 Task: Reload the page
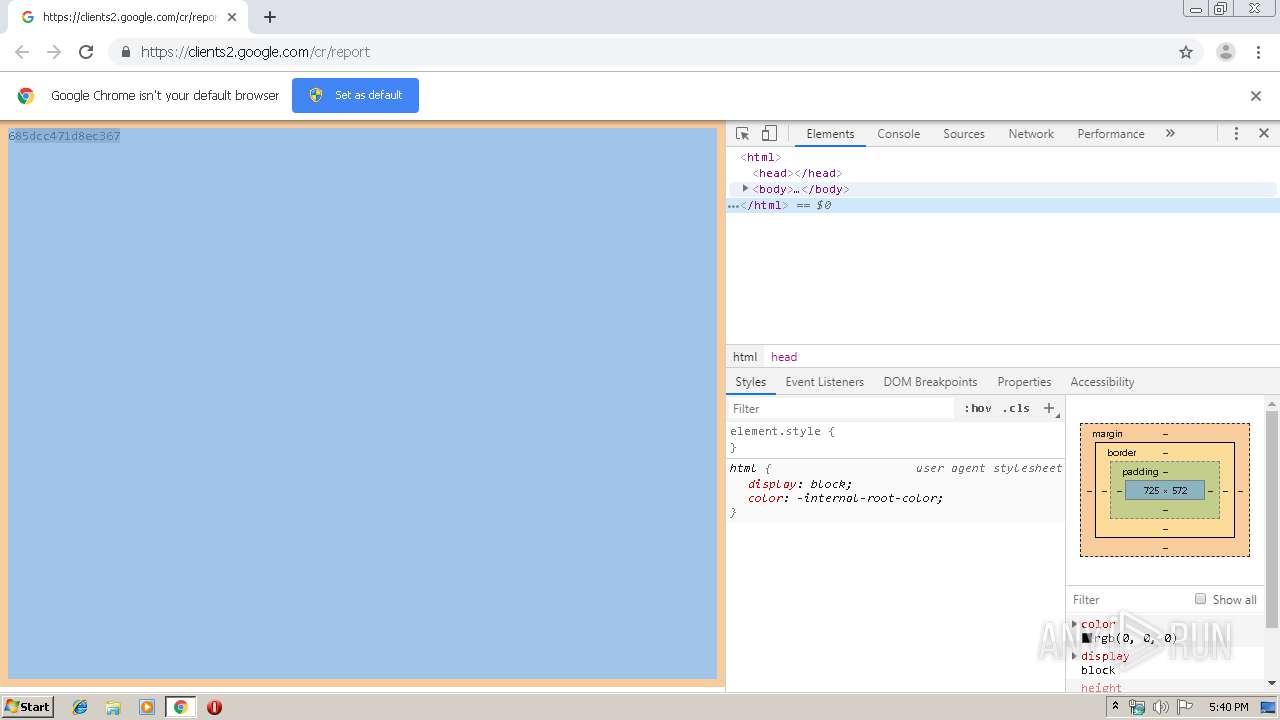86,52
